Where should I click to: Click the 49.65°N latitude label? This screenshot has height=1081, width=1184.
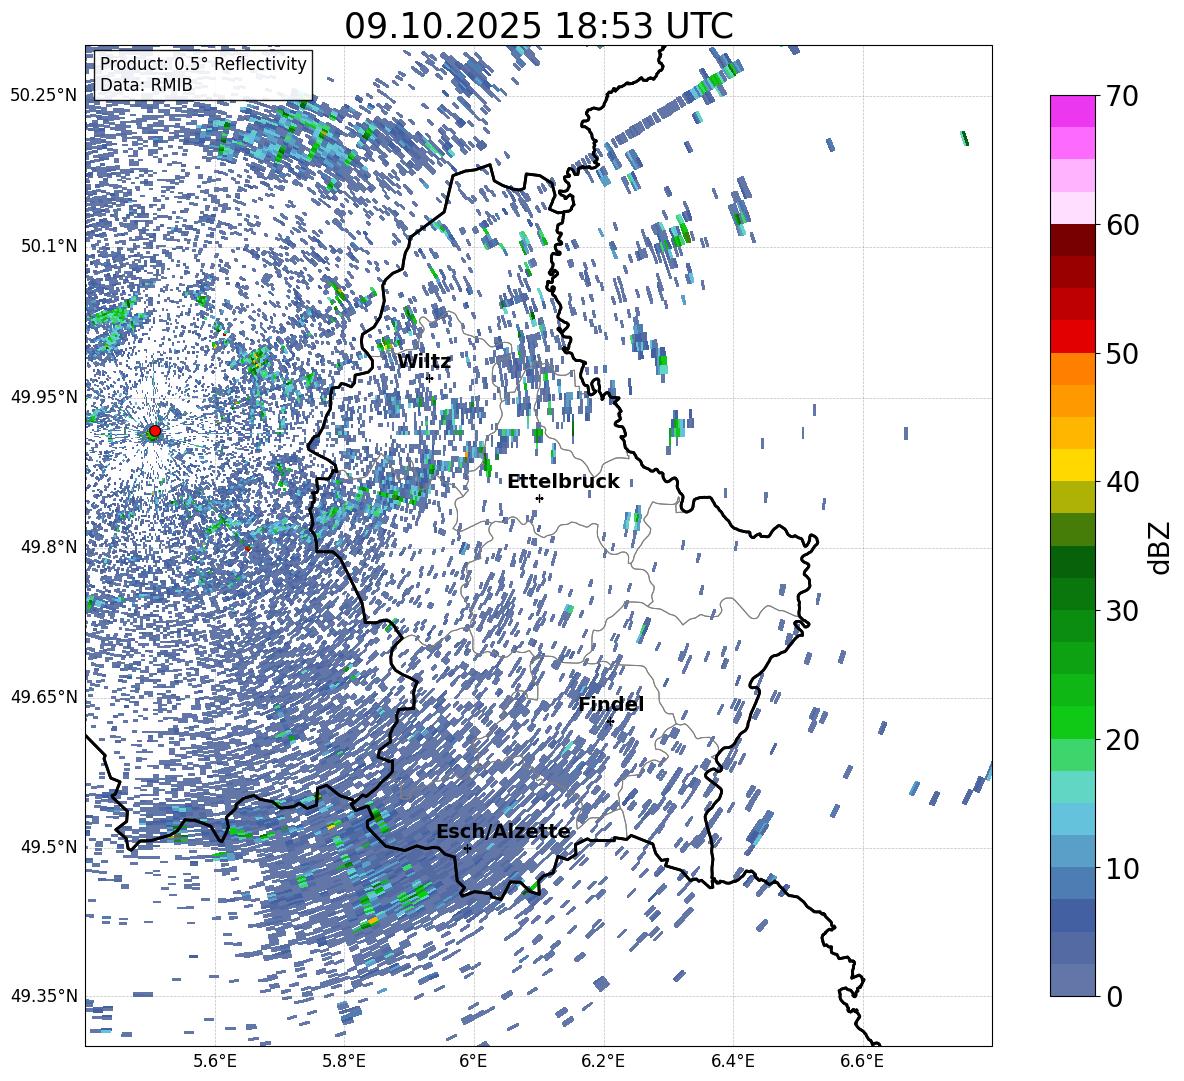tap(44, 696)
